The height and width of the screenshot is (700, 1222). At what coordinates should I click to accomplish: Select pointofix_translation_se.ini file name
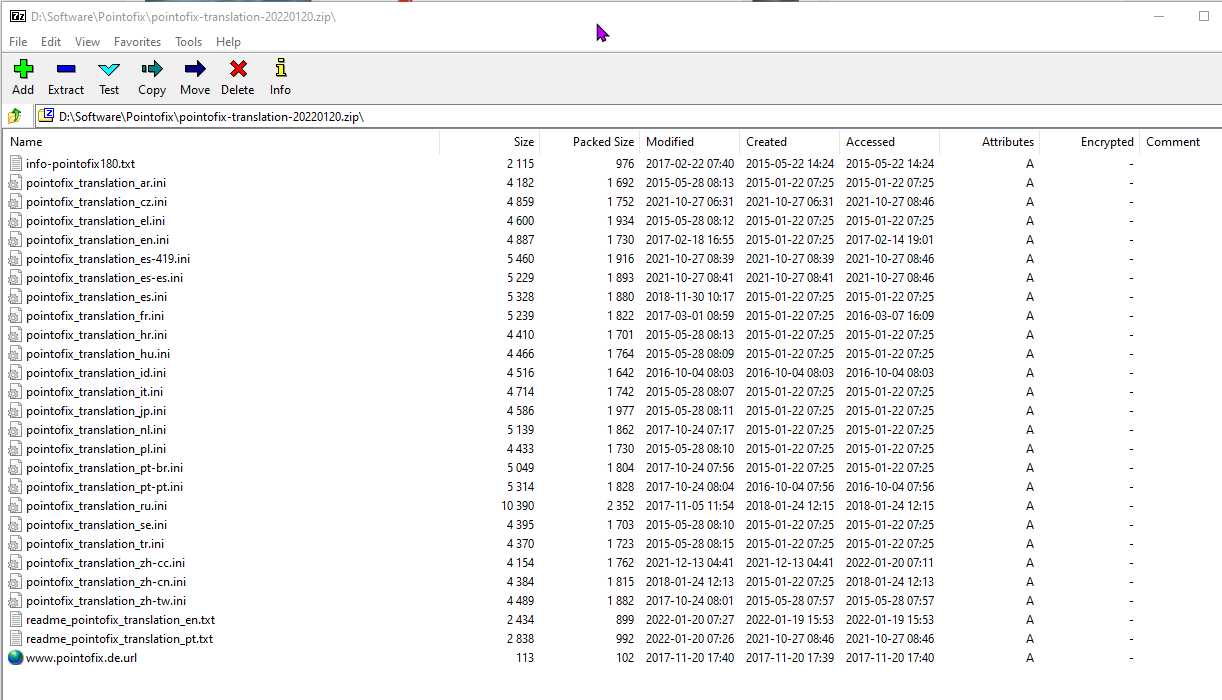[96, 524]
